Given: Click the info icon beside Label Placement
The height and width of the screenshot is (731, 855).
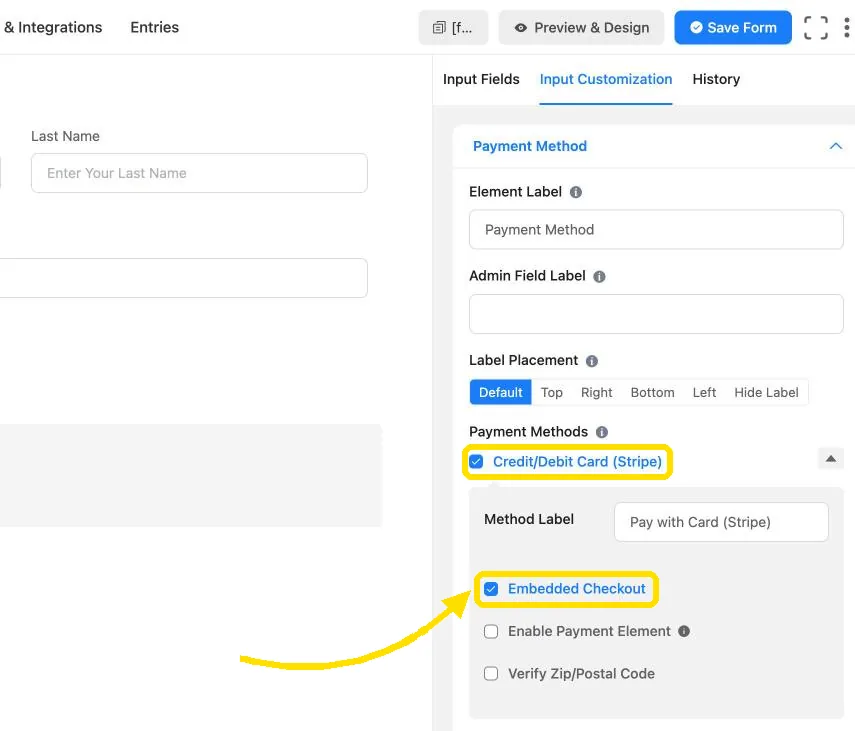Looking at the screenshot, I should click(592, 361).
